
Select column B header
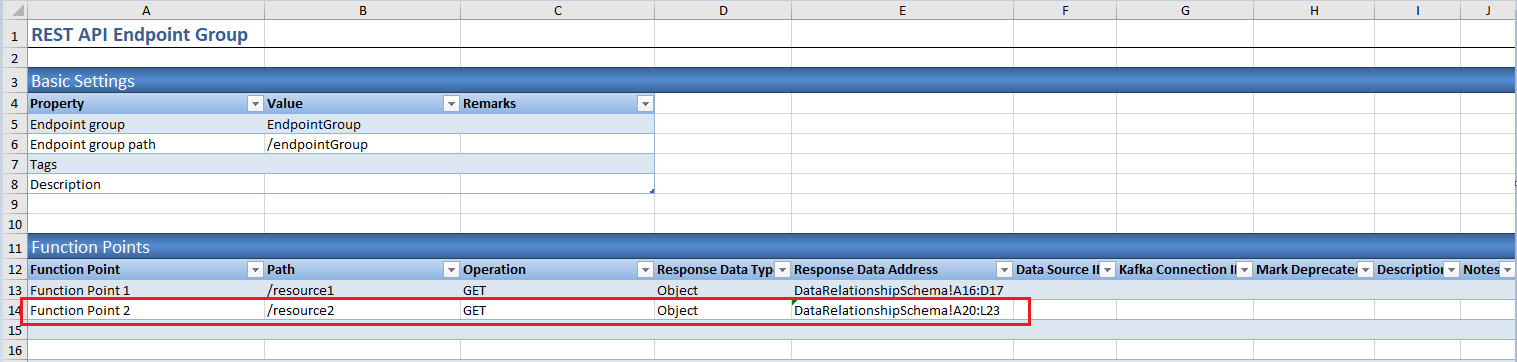[x=362, y=10]
